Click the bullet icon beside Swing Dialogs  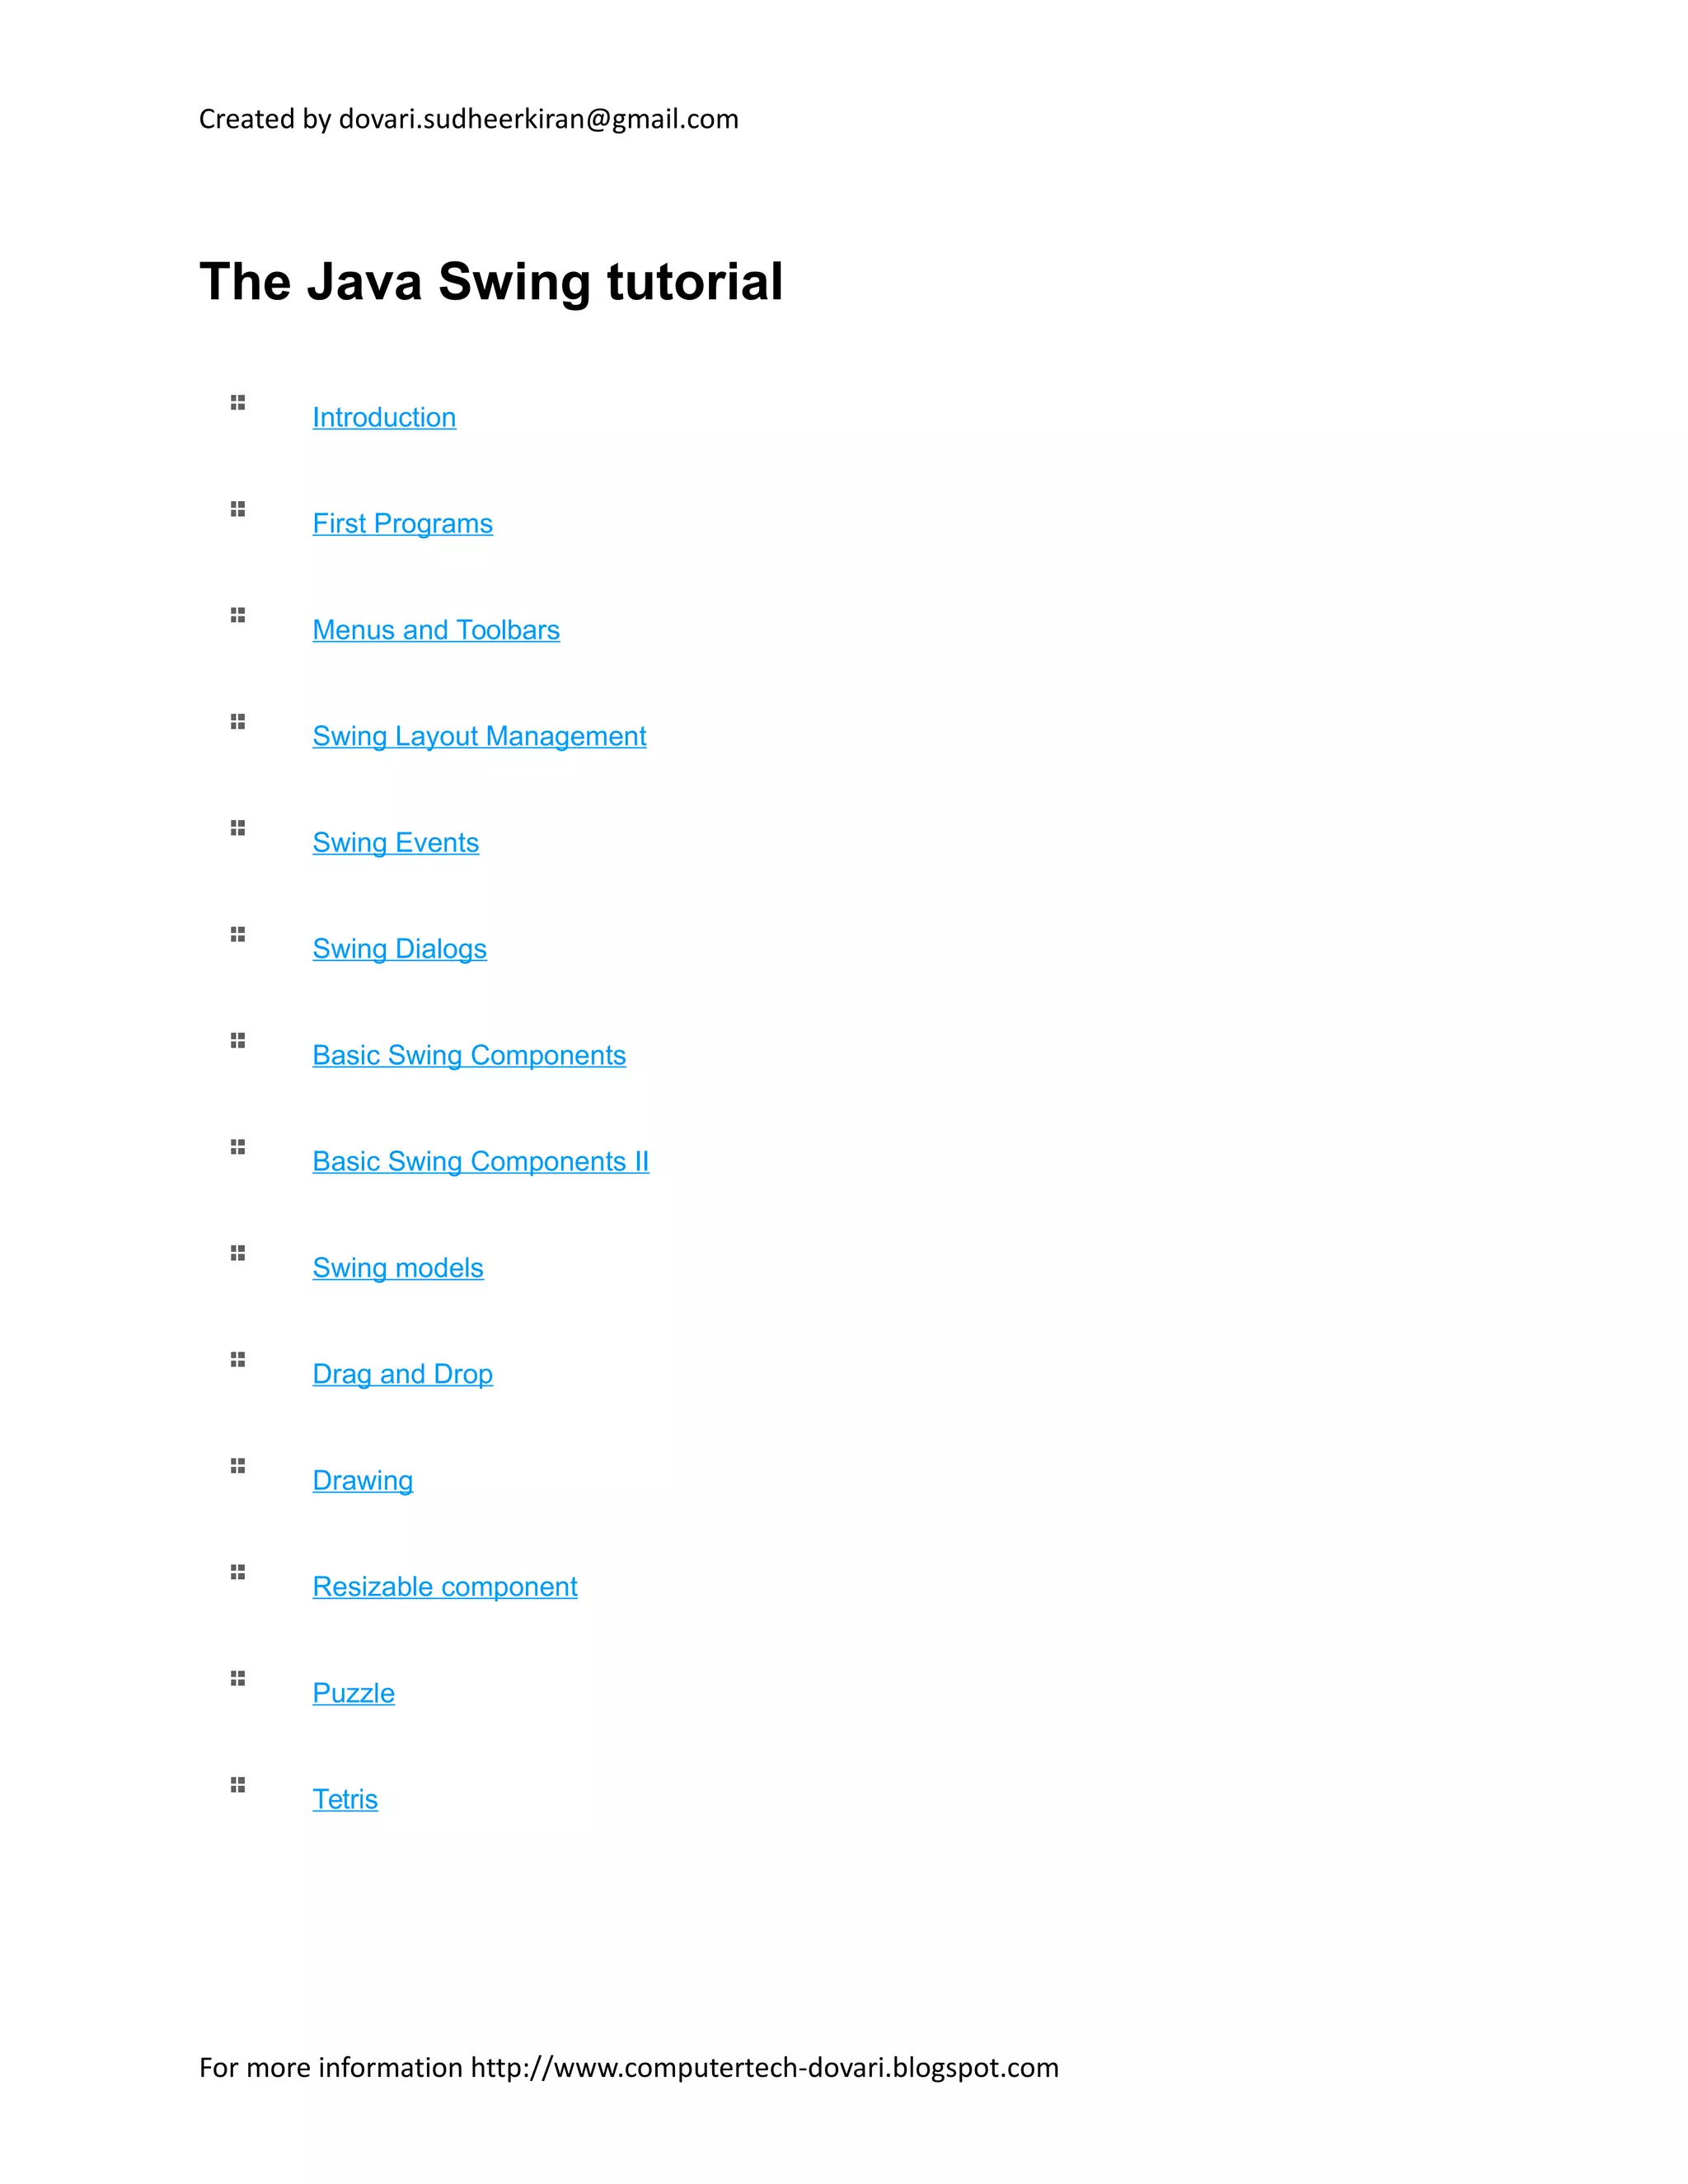point(238,934)
